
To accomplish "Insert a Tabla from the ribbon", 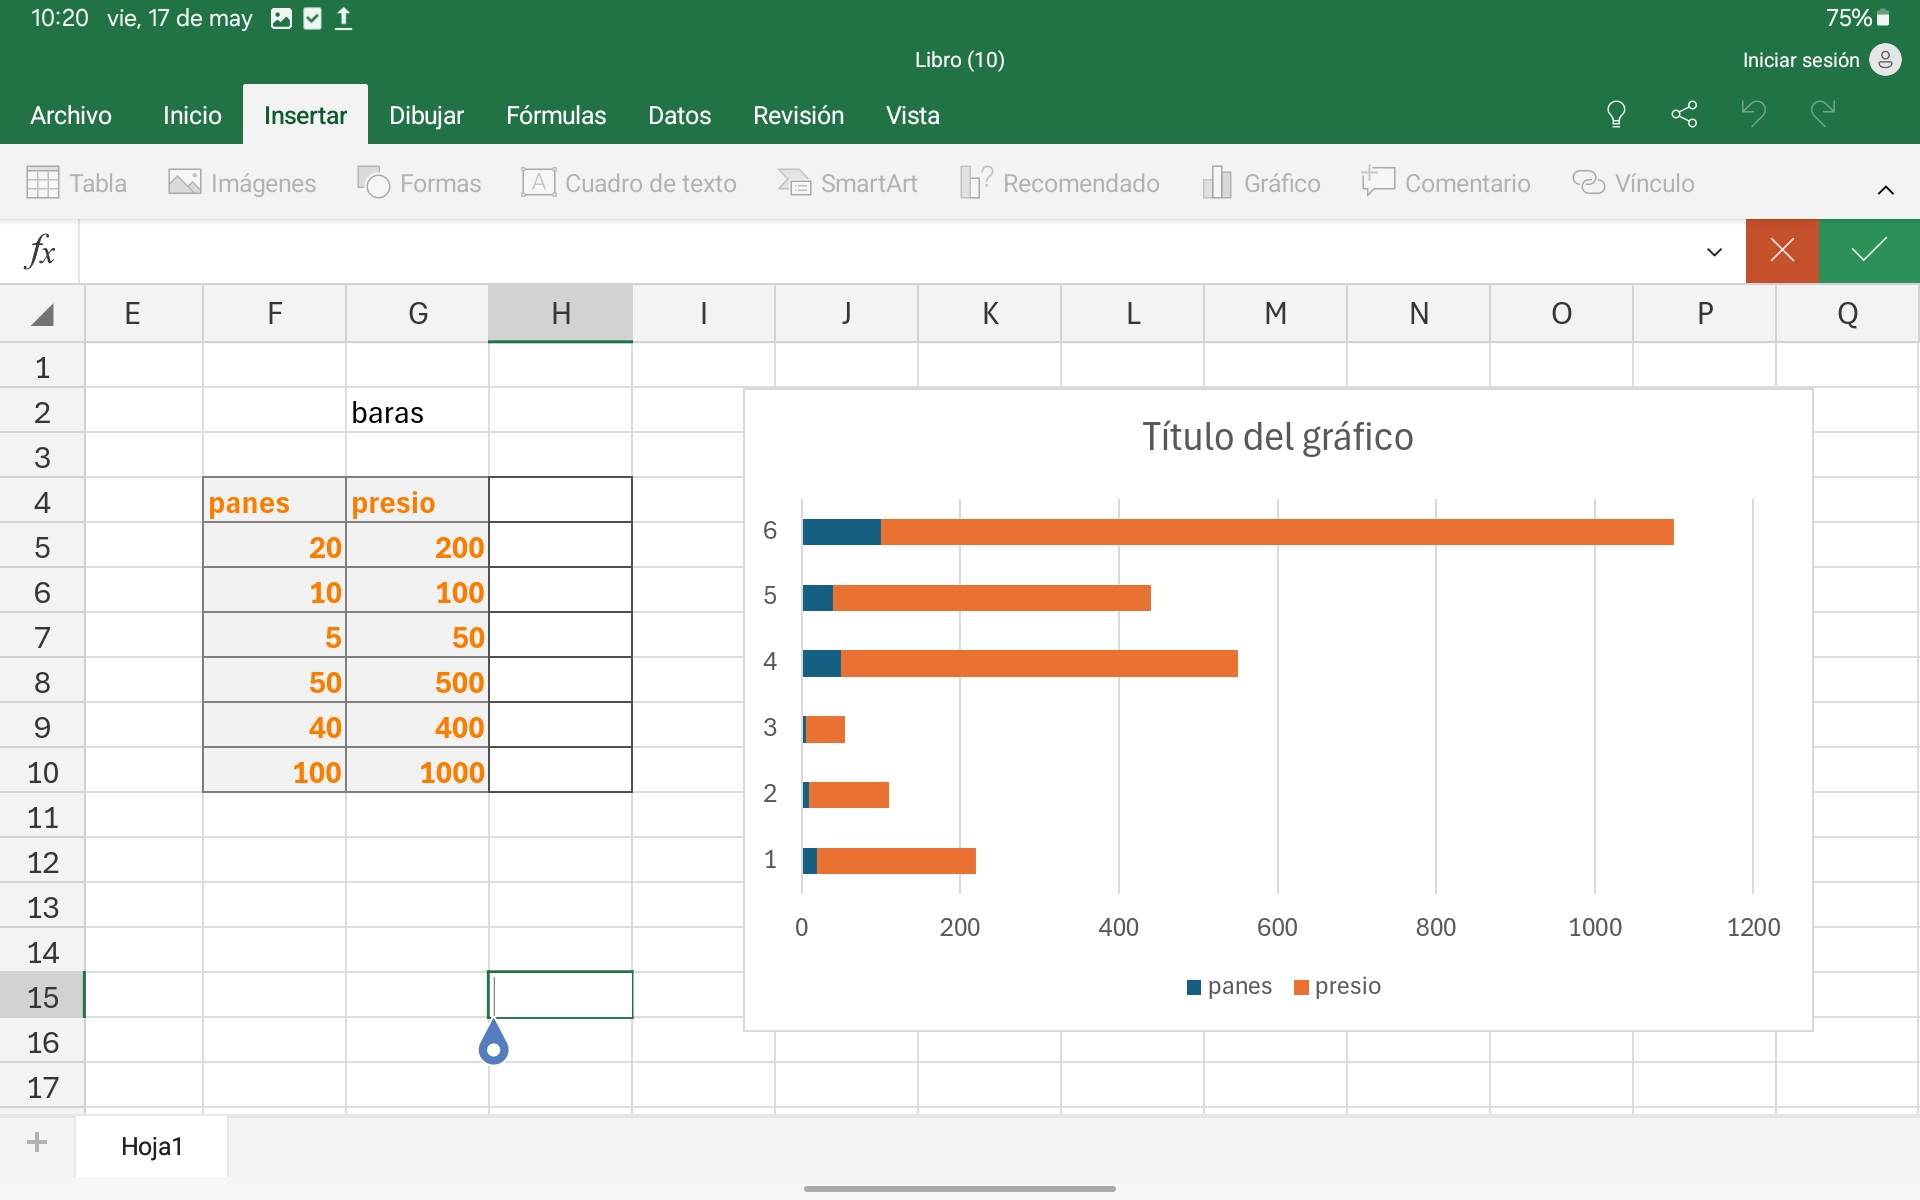I will 76,183.
